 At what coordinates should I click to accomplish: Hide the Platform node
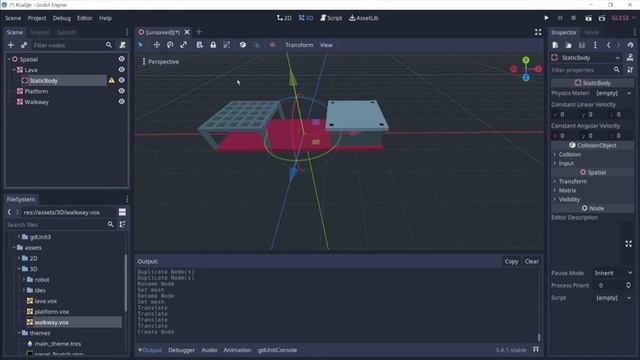coord(122,91)
